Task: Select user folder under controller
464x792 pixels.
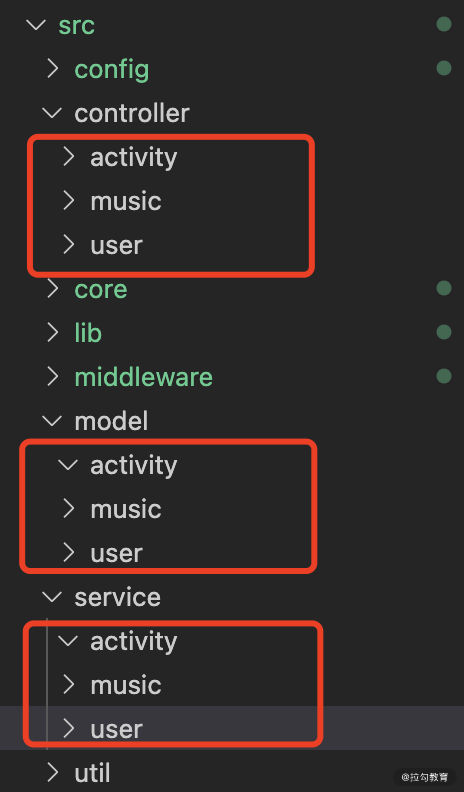Action: 116,245
